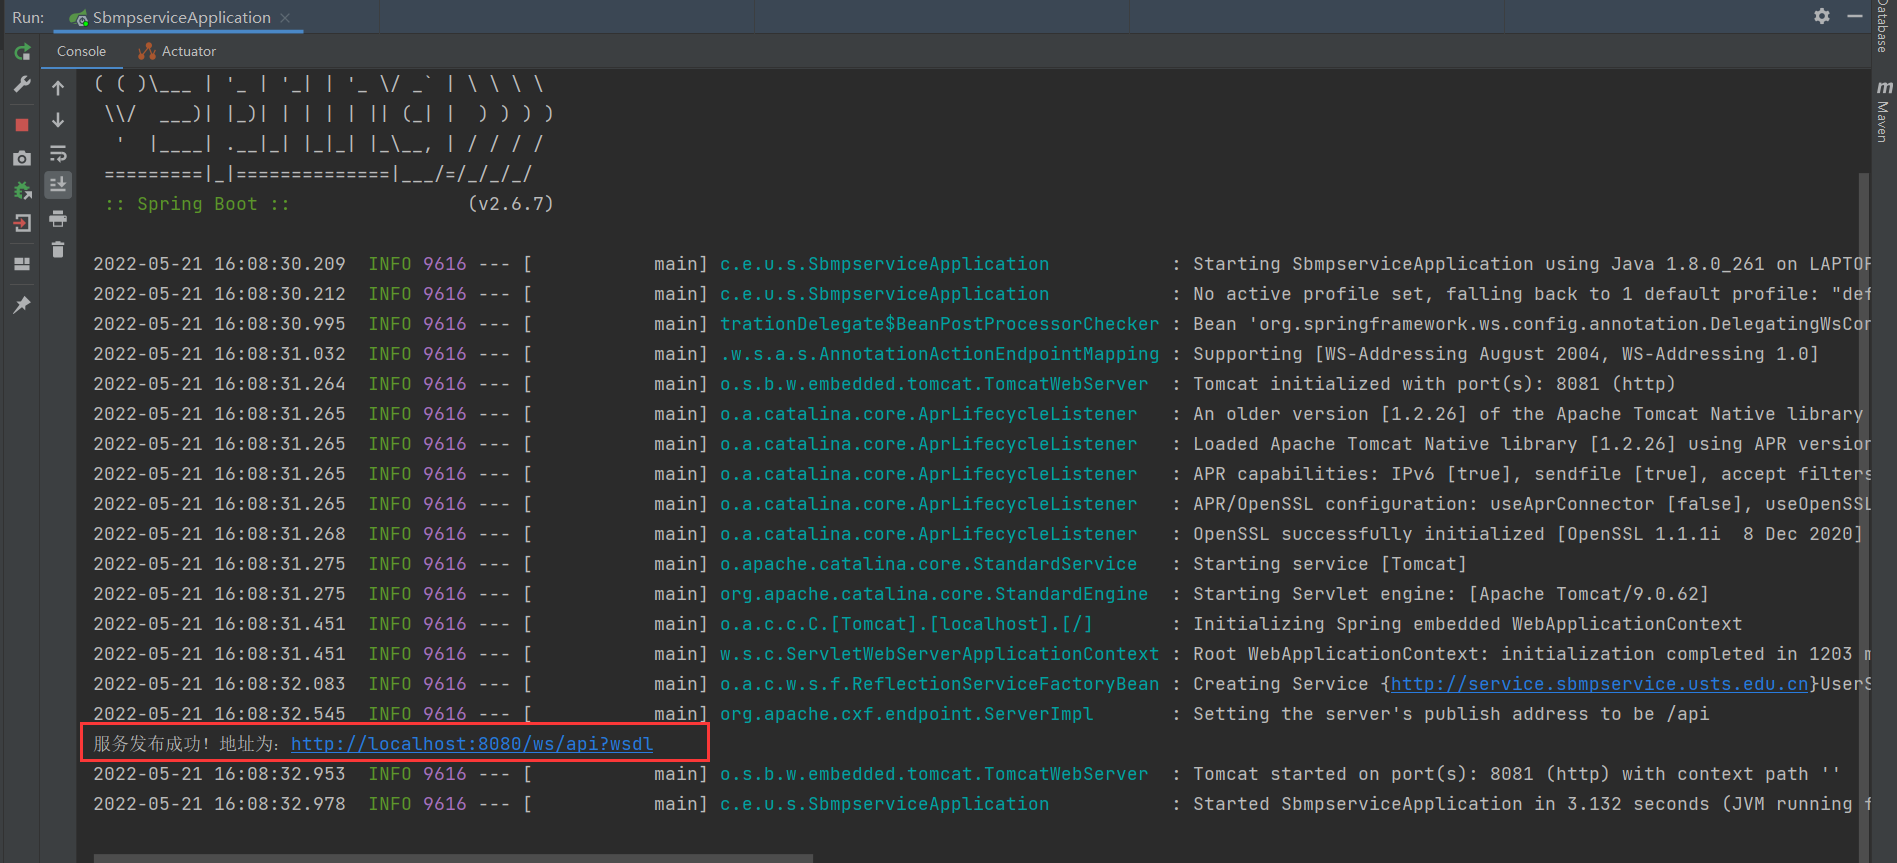Viewport: 1897px width, 863px height.
Task: Open the service.sbmpservice.usts.edu.cn link
Action: pyautogui.click(x=1600, y=684)
